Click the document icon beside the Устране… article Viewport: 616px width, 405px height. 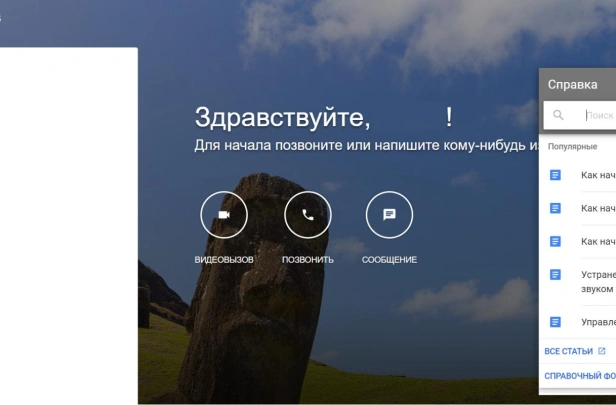coord(555,275)
